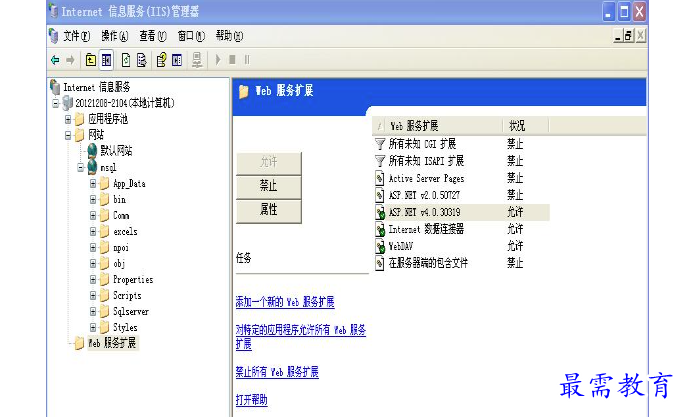Open the 文件(F) menu
The height and width of the screenshot is (417, 681).
tap(77, 36)
